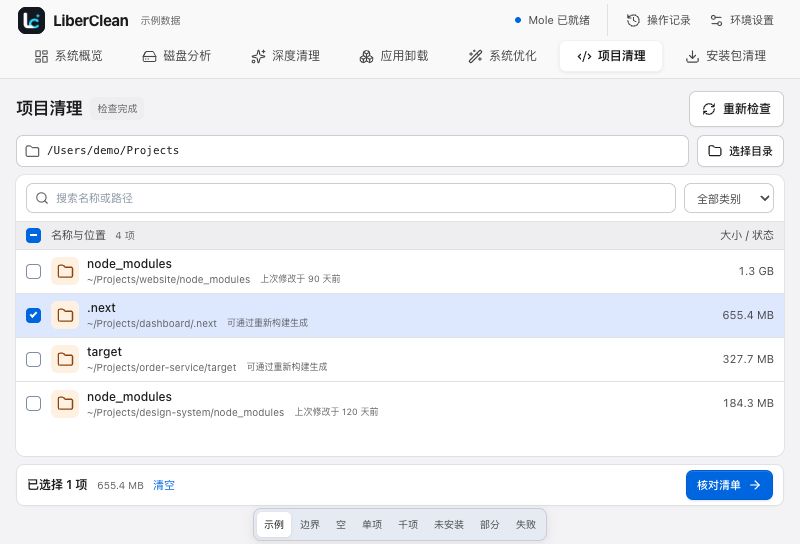Click the 名称与位置 column header
Image resolution: width=800 pixels, height=544 pixels.
79,235
